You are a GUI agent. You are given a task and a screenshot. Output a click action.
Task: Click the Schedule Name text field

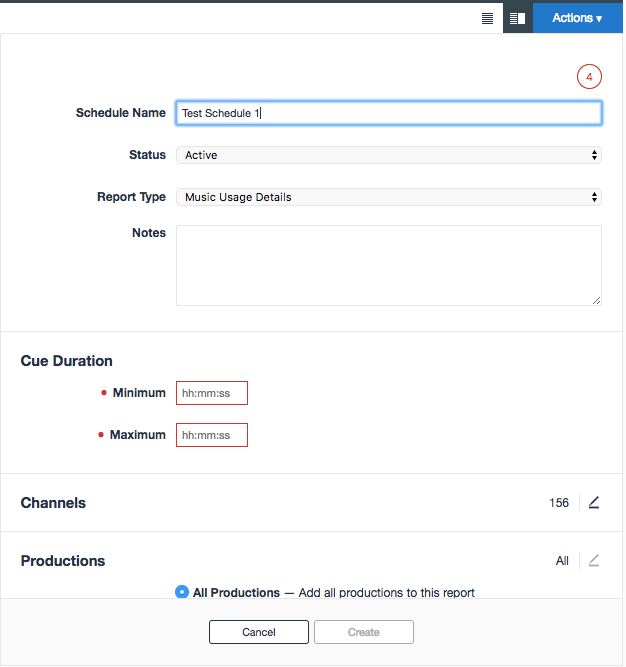(x=389, y=113)
